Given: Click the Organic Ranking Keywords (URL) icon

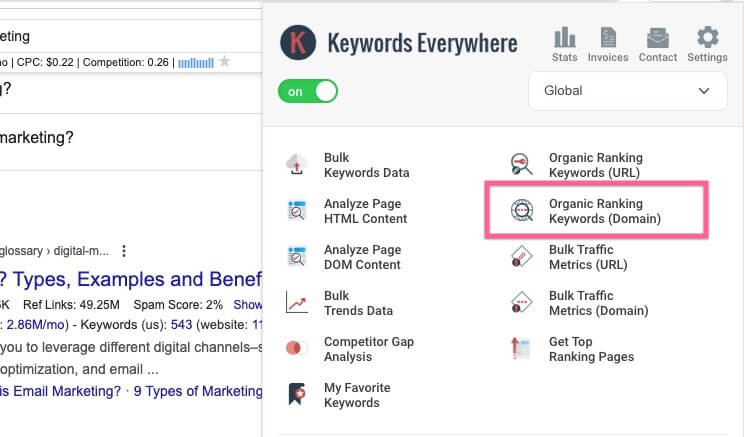Looking at the screenshot, I should [521, 164].
